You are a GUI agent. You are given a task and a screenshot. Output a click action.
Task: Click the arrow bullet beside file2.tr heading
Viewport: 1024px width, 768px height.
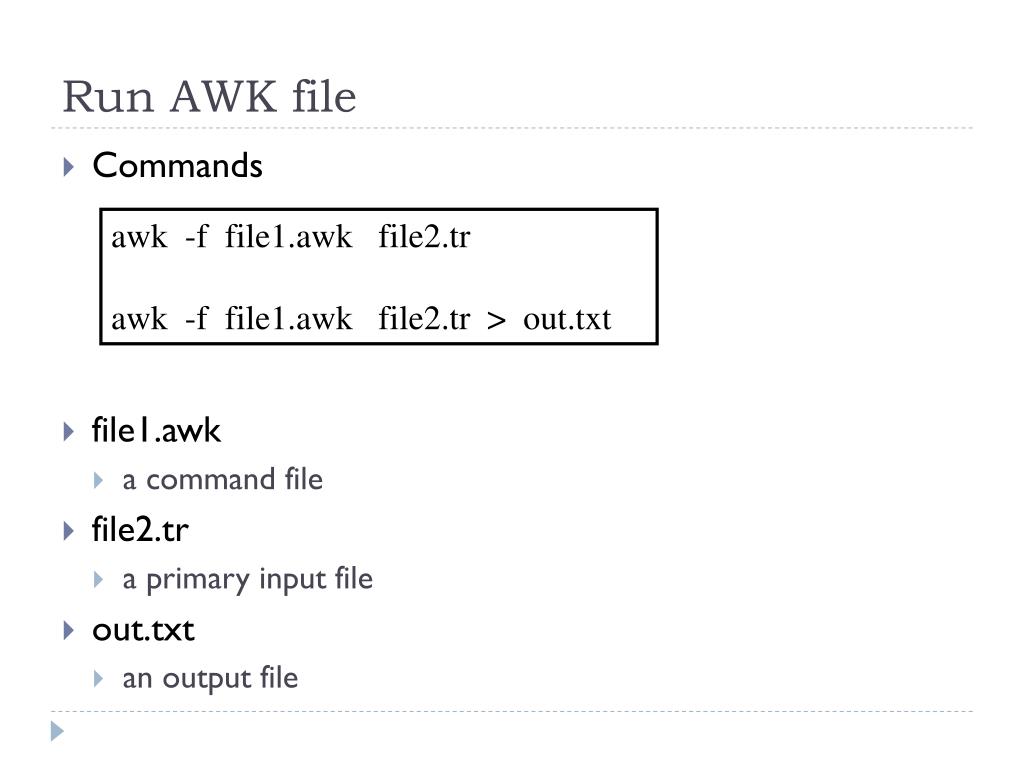tap(69, 530)
